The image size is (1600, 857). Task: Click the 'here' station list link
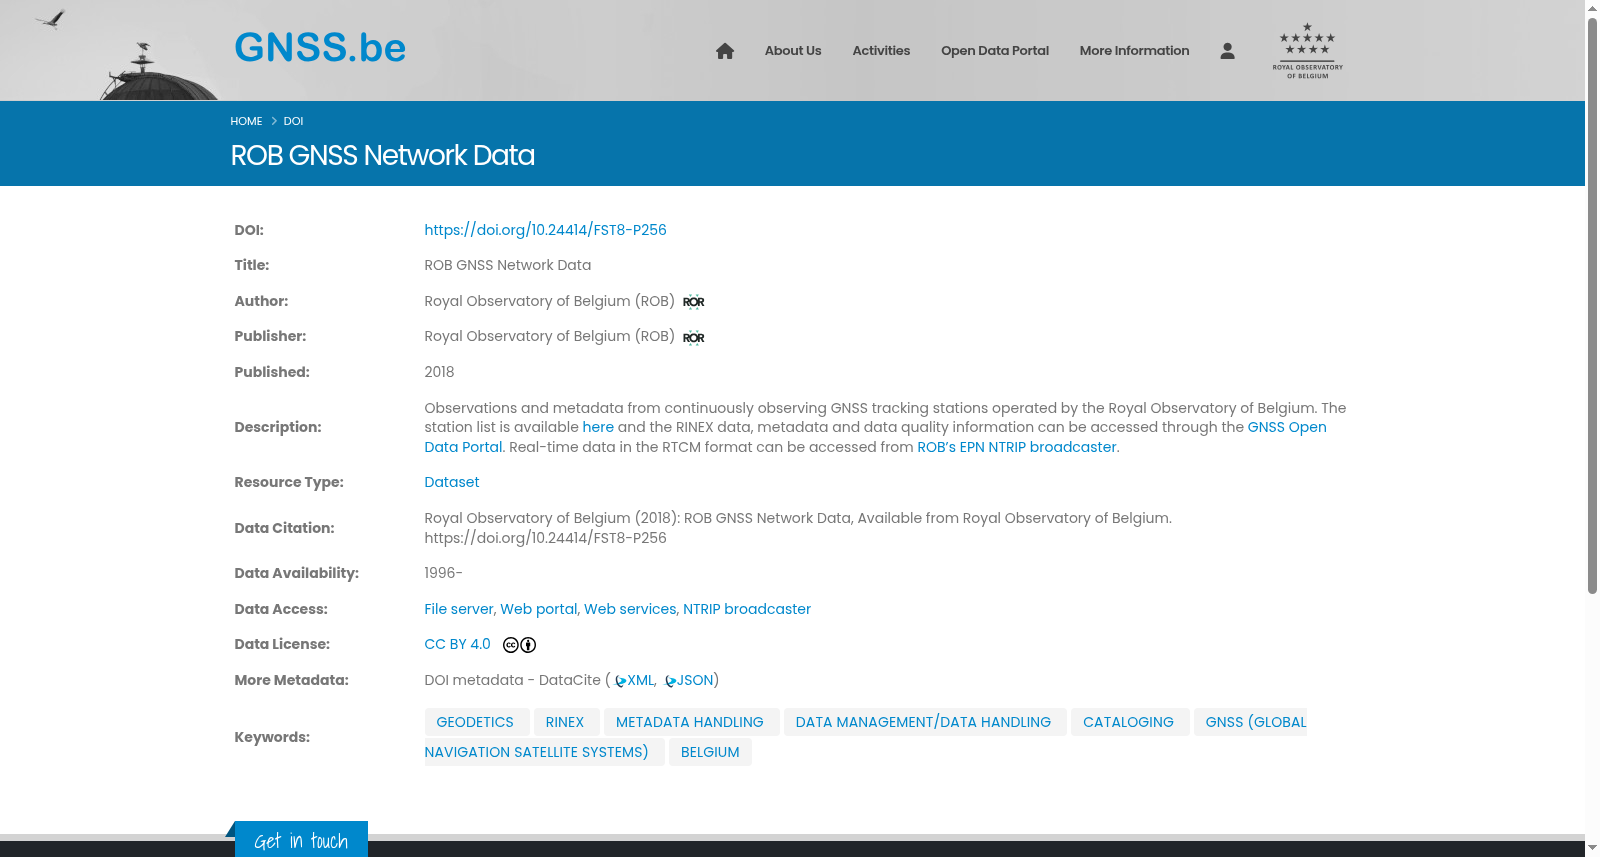click(x=598, y=427)
